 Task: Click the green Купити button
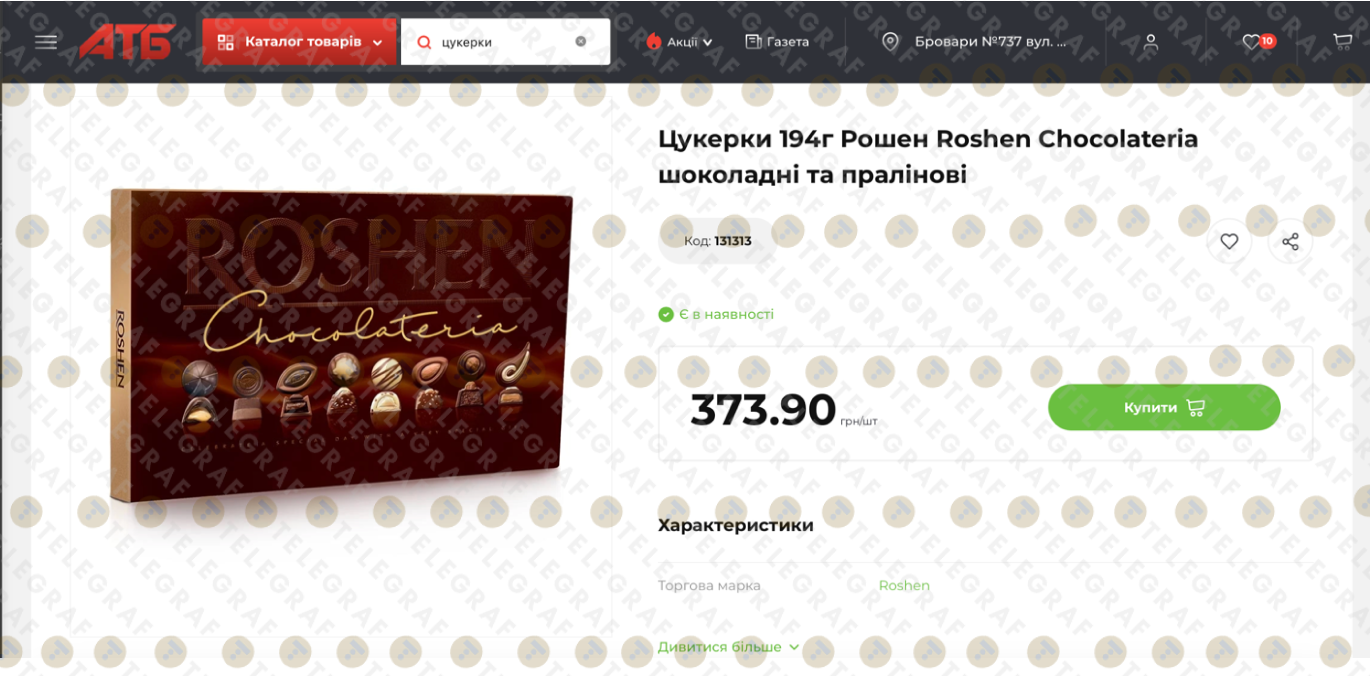click(1164, 407)
